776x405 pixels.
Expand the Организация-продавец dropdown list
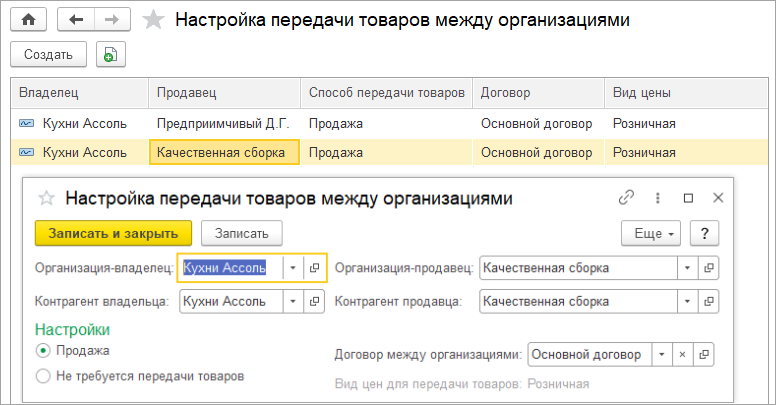[x=687, y=268]
